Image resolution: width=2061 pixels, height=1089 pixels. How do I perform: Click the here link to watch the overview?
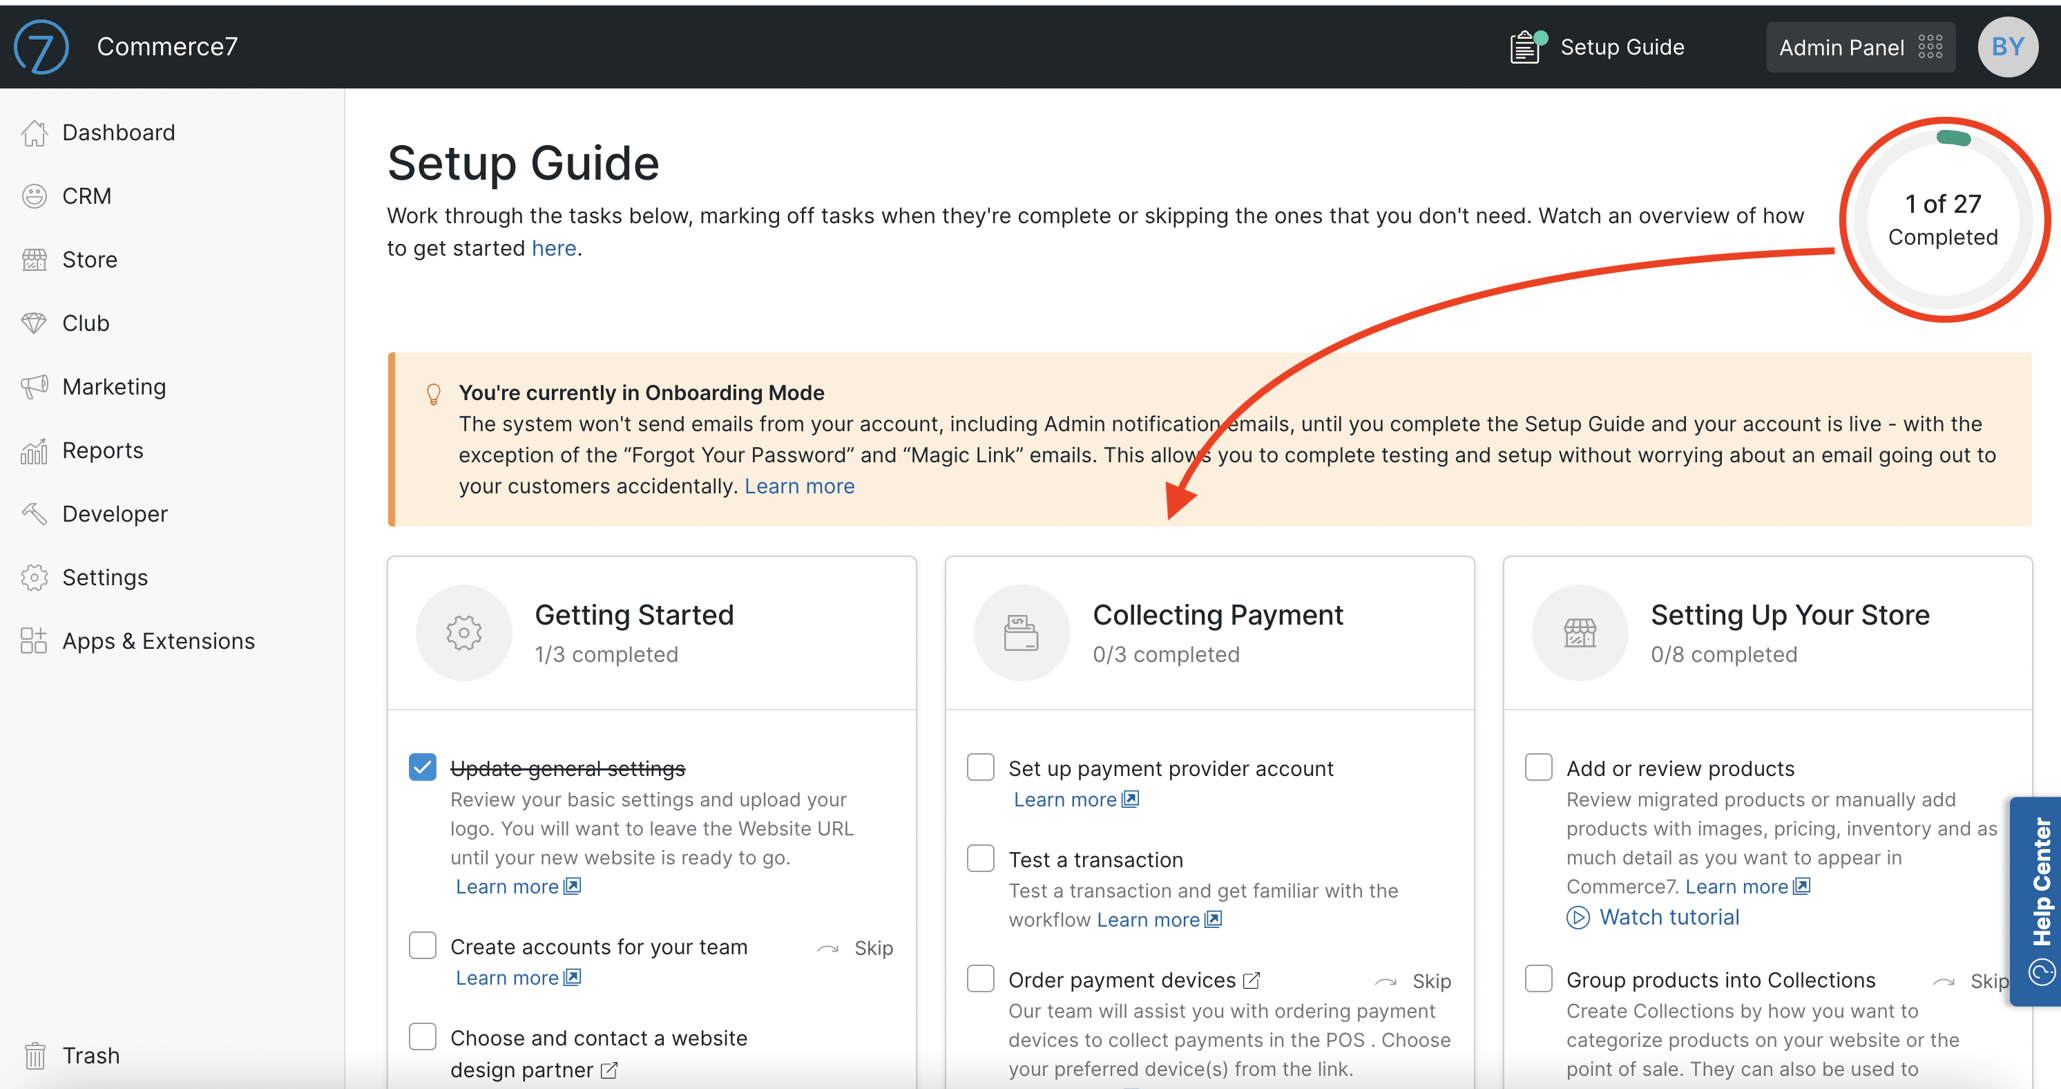(x=553, y=248)
